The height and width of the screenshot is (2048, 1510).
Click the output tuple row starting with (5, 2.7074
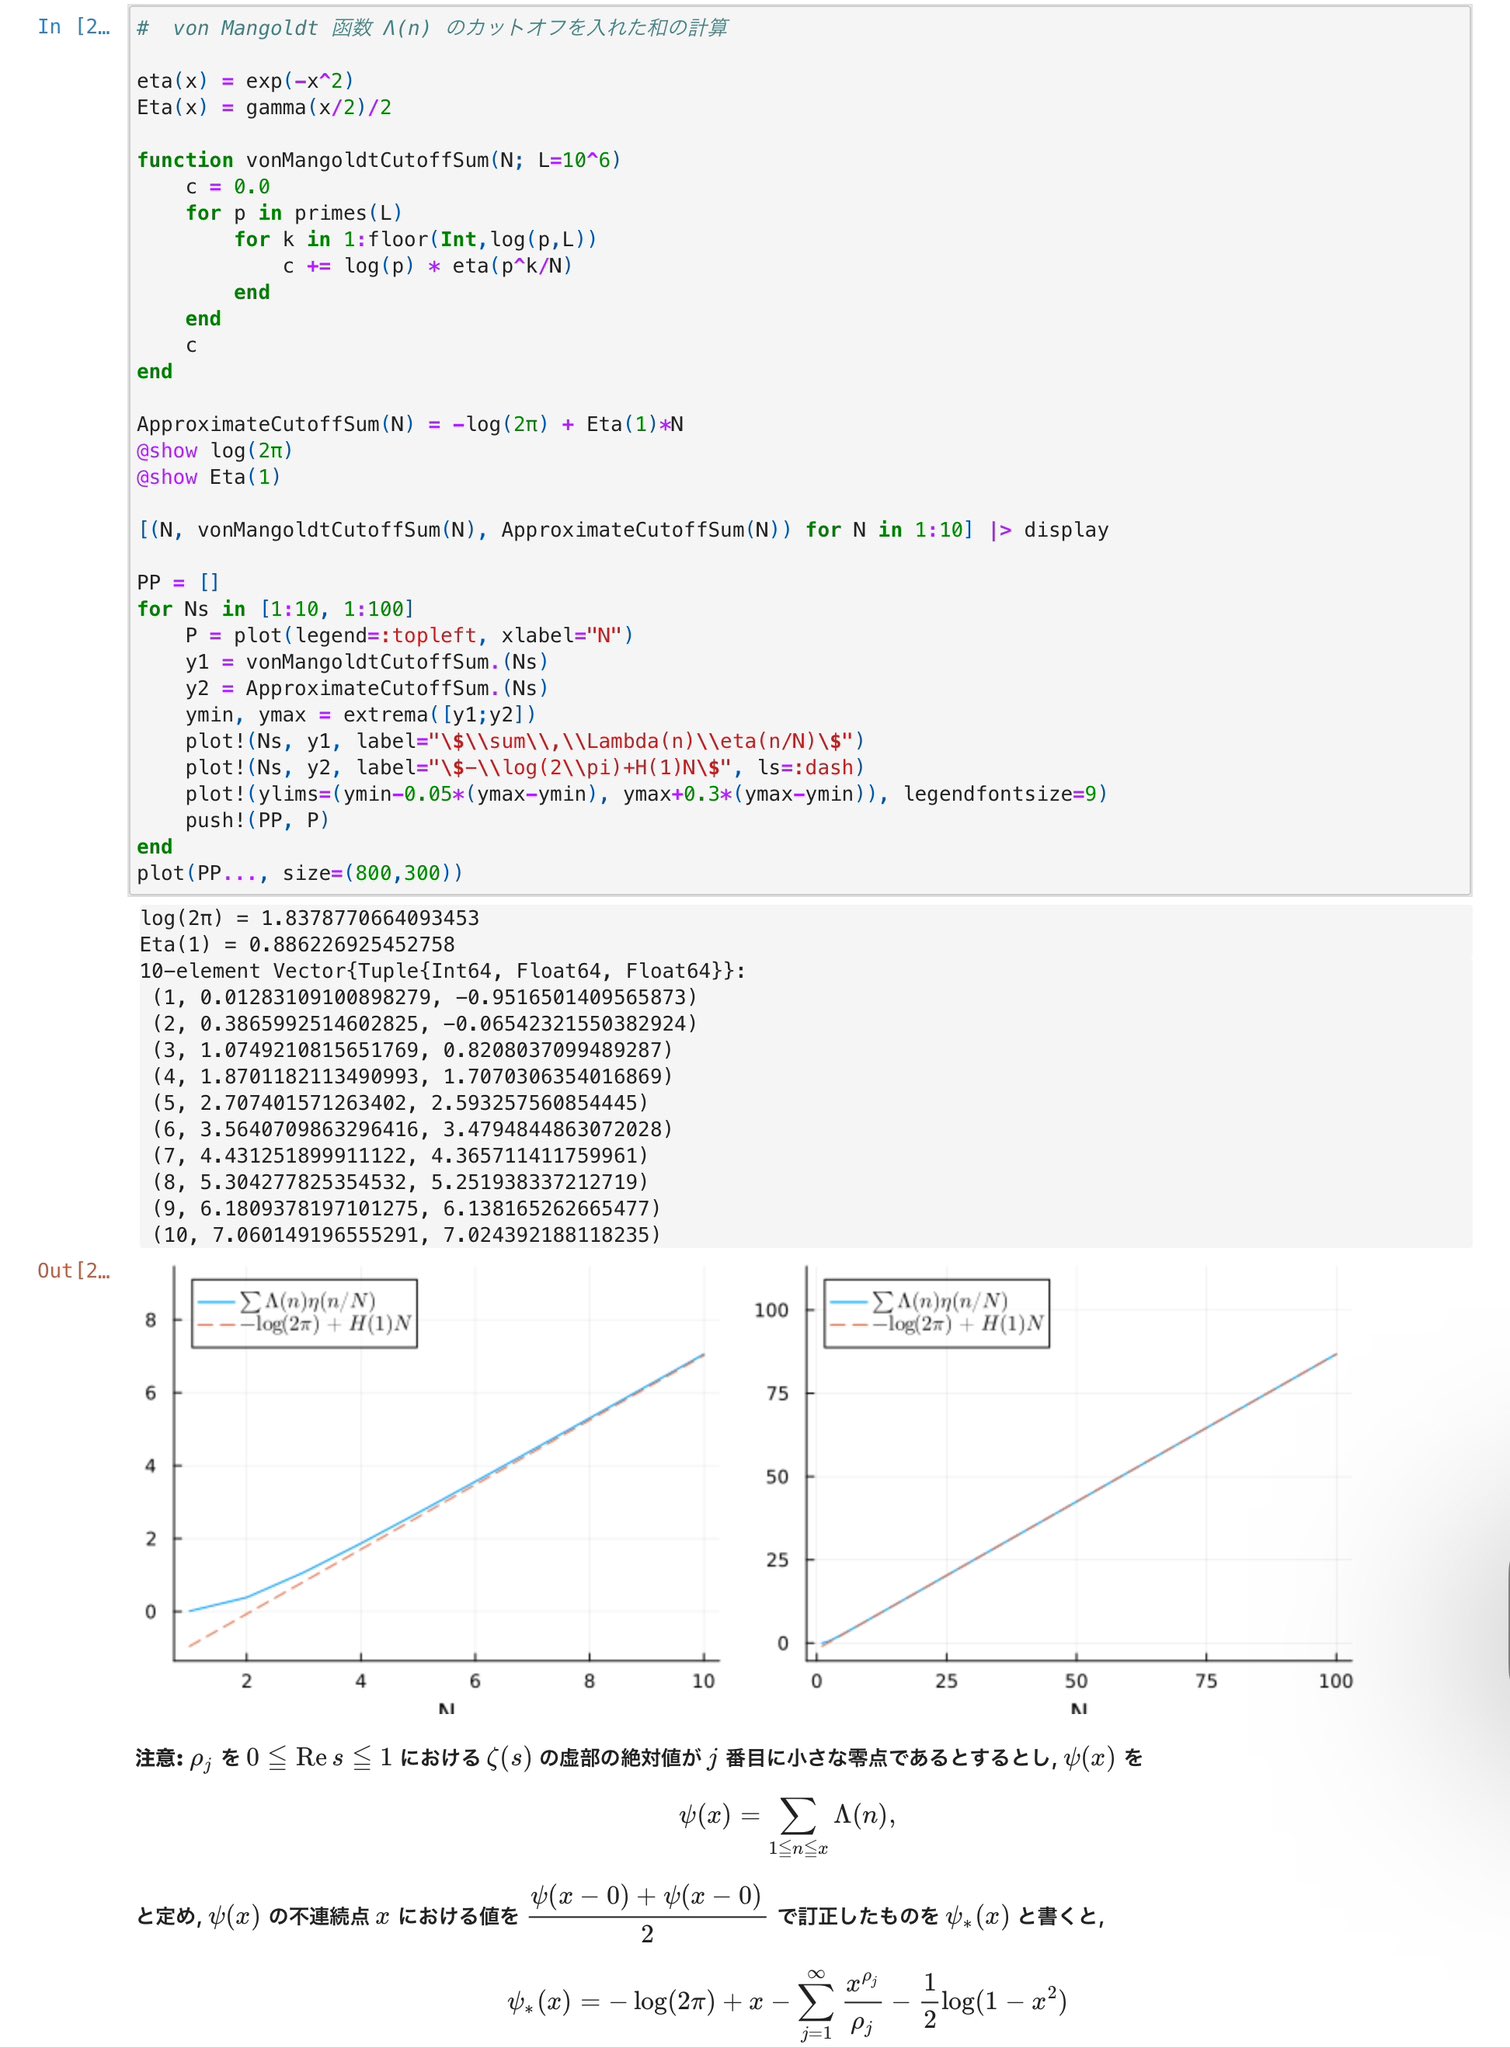[x=401, y=1103]
